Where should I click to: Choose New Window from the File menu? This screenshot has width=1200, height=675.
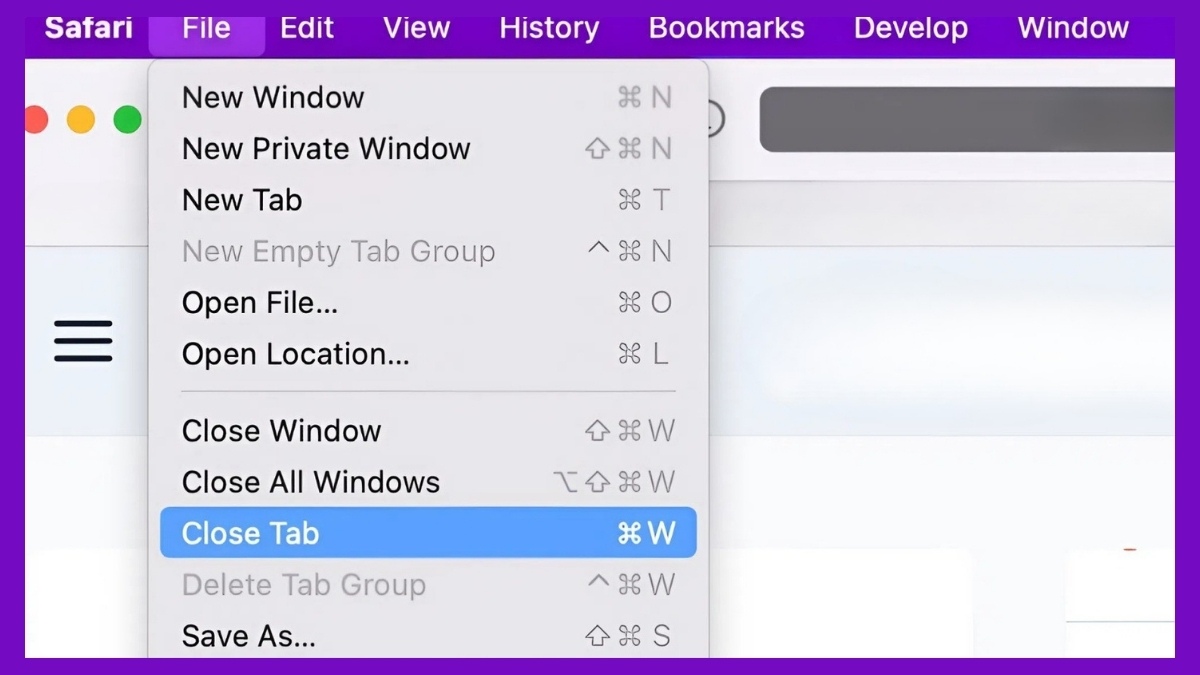tap(428, 97)
